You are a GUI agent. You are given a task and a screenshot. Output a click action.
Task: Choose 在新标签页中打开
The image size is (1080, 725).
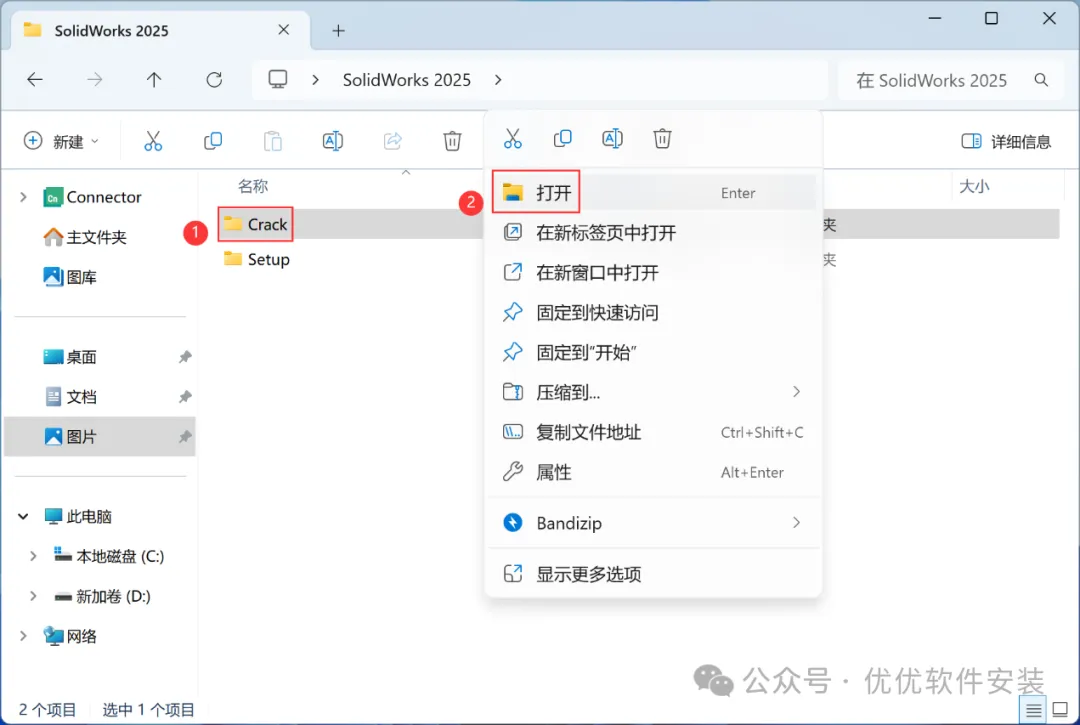pyautogui.click(x=654, y=233)
